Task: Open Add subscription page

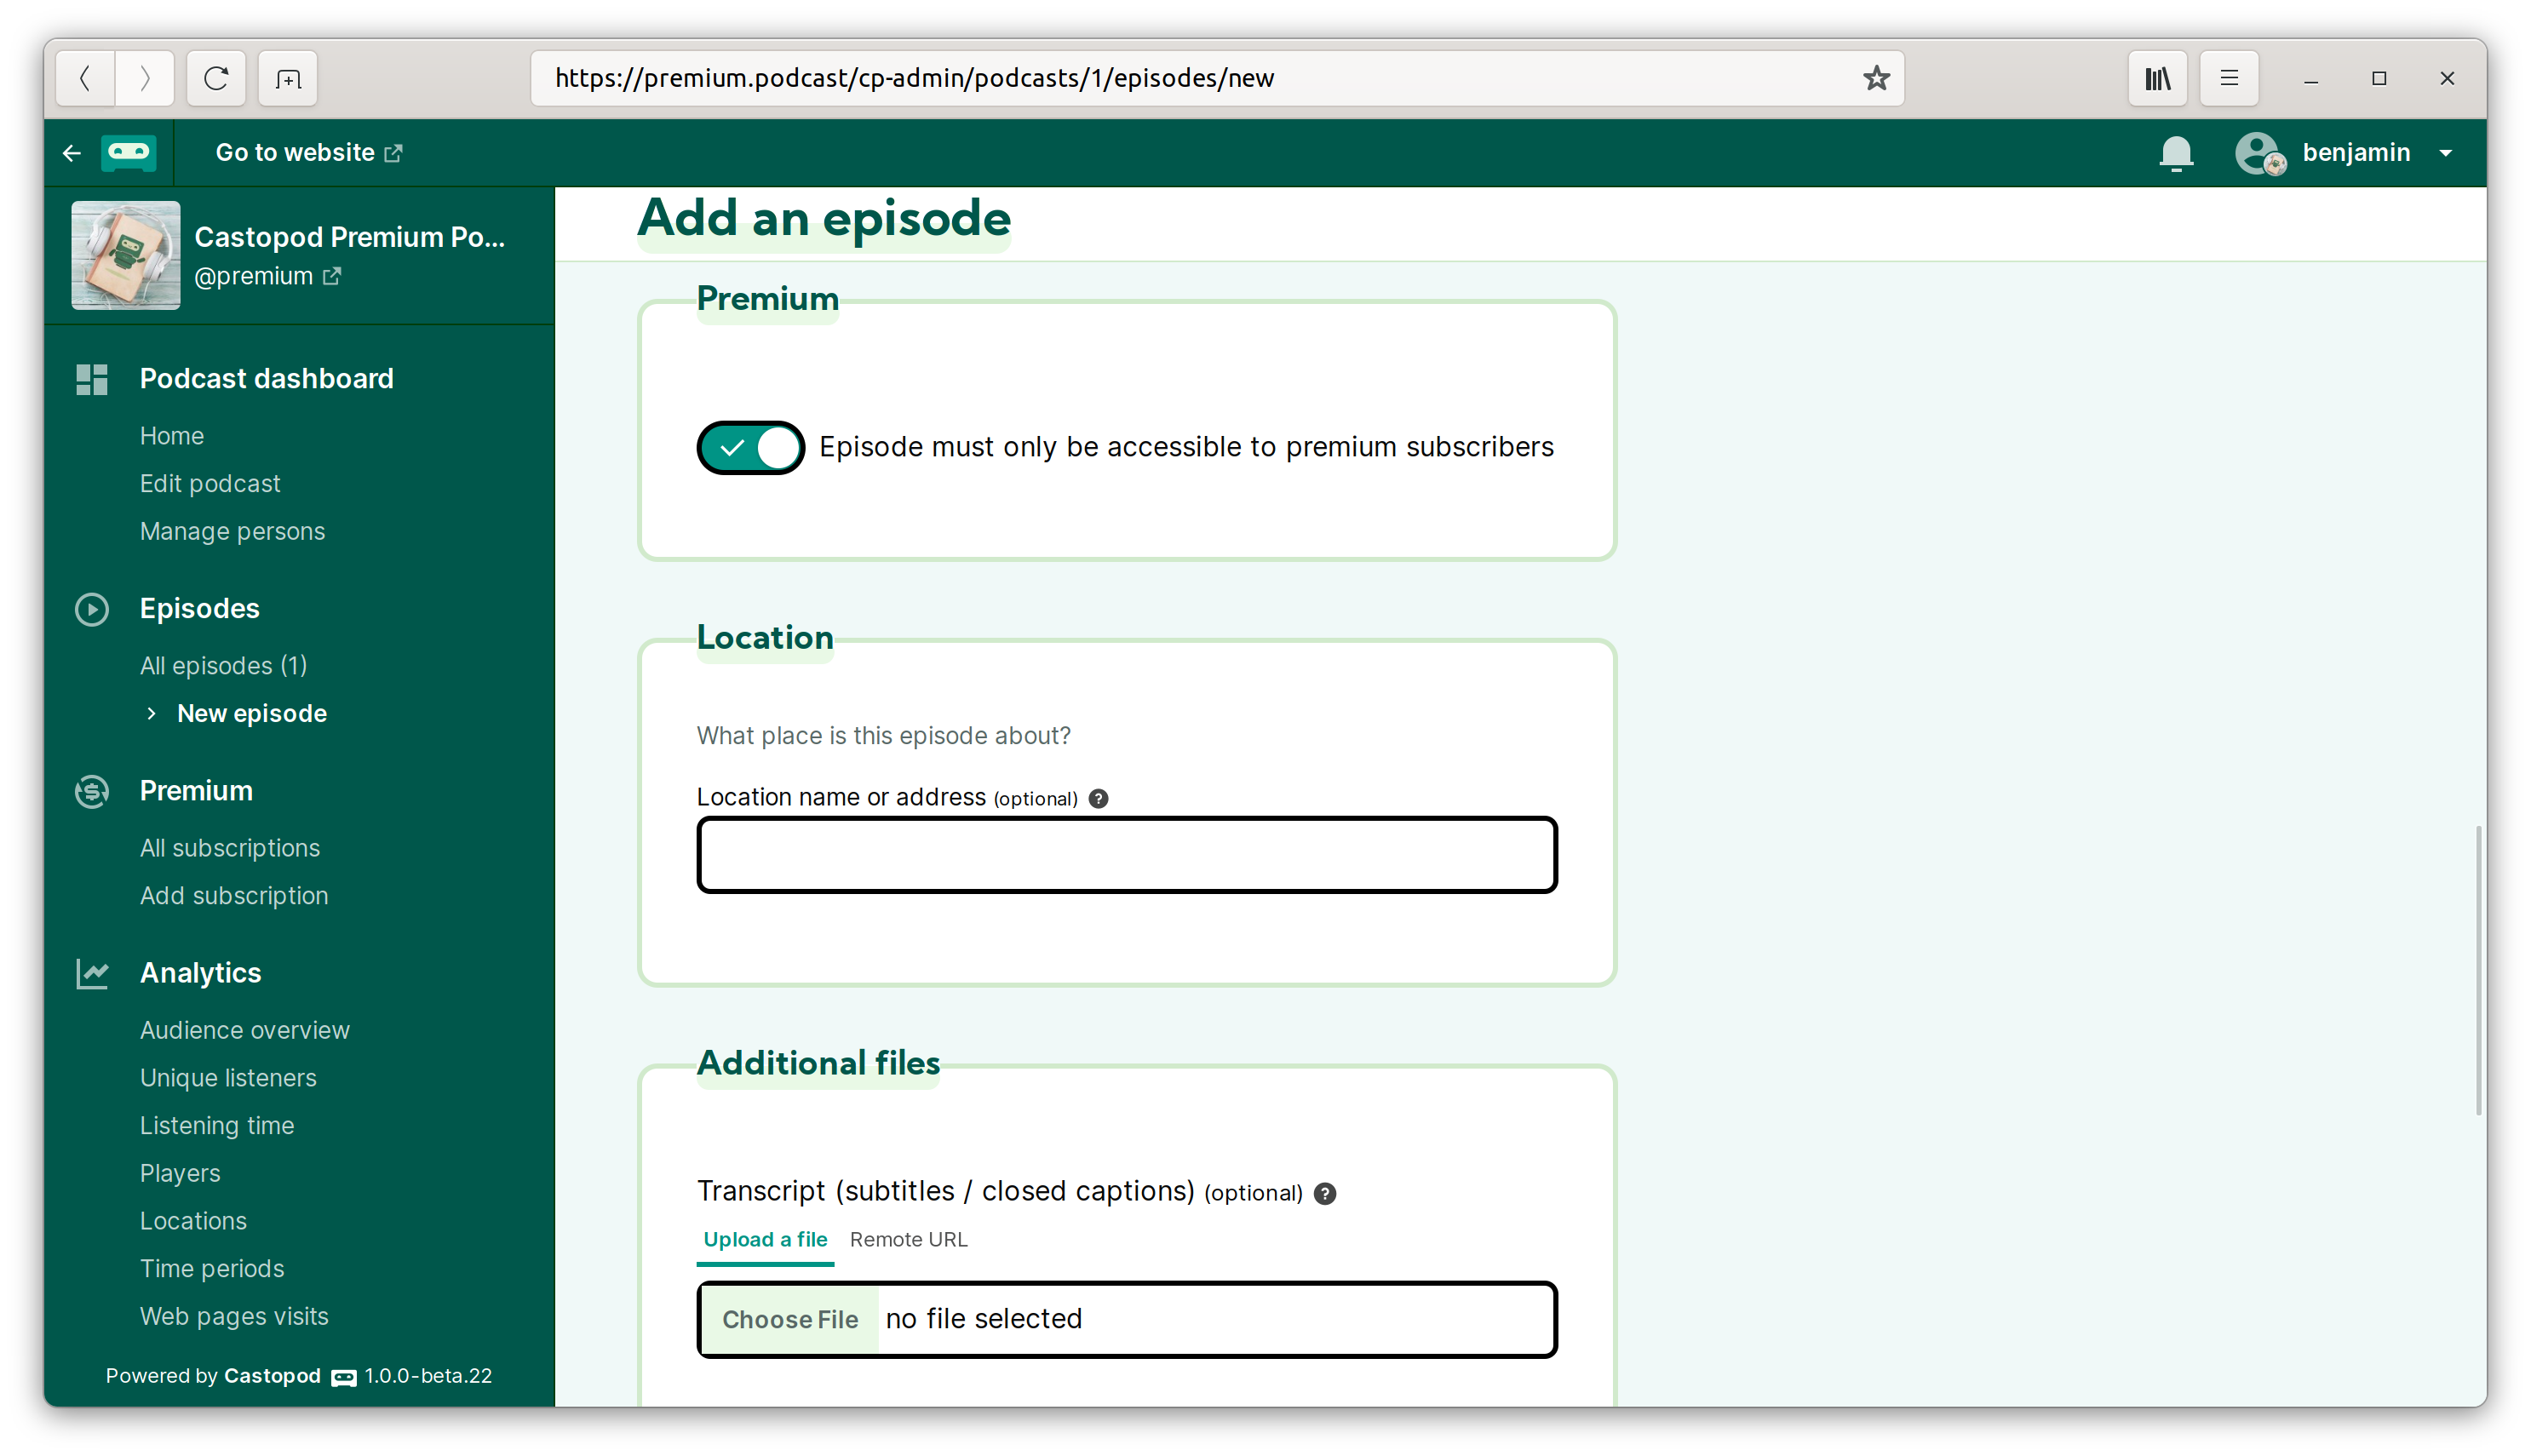Action: point(233,895)
